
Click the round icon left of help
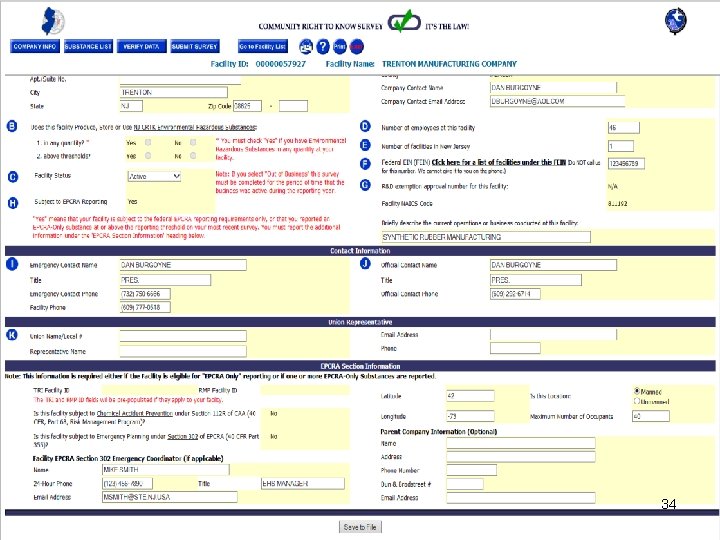[x=306, y=46]
